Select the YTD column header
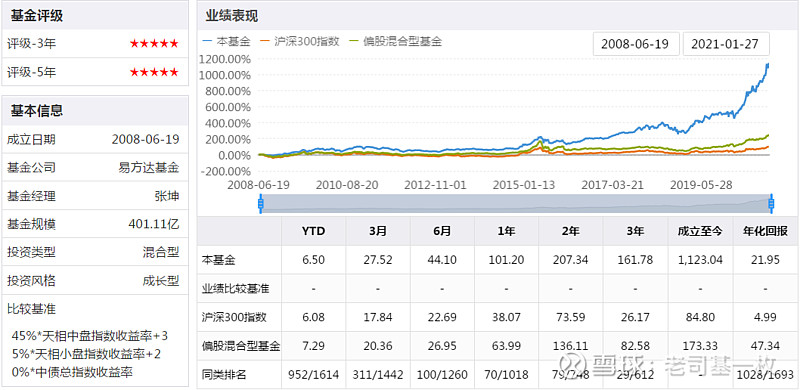This screenshot has width=800, height=390. coord(313,231)
